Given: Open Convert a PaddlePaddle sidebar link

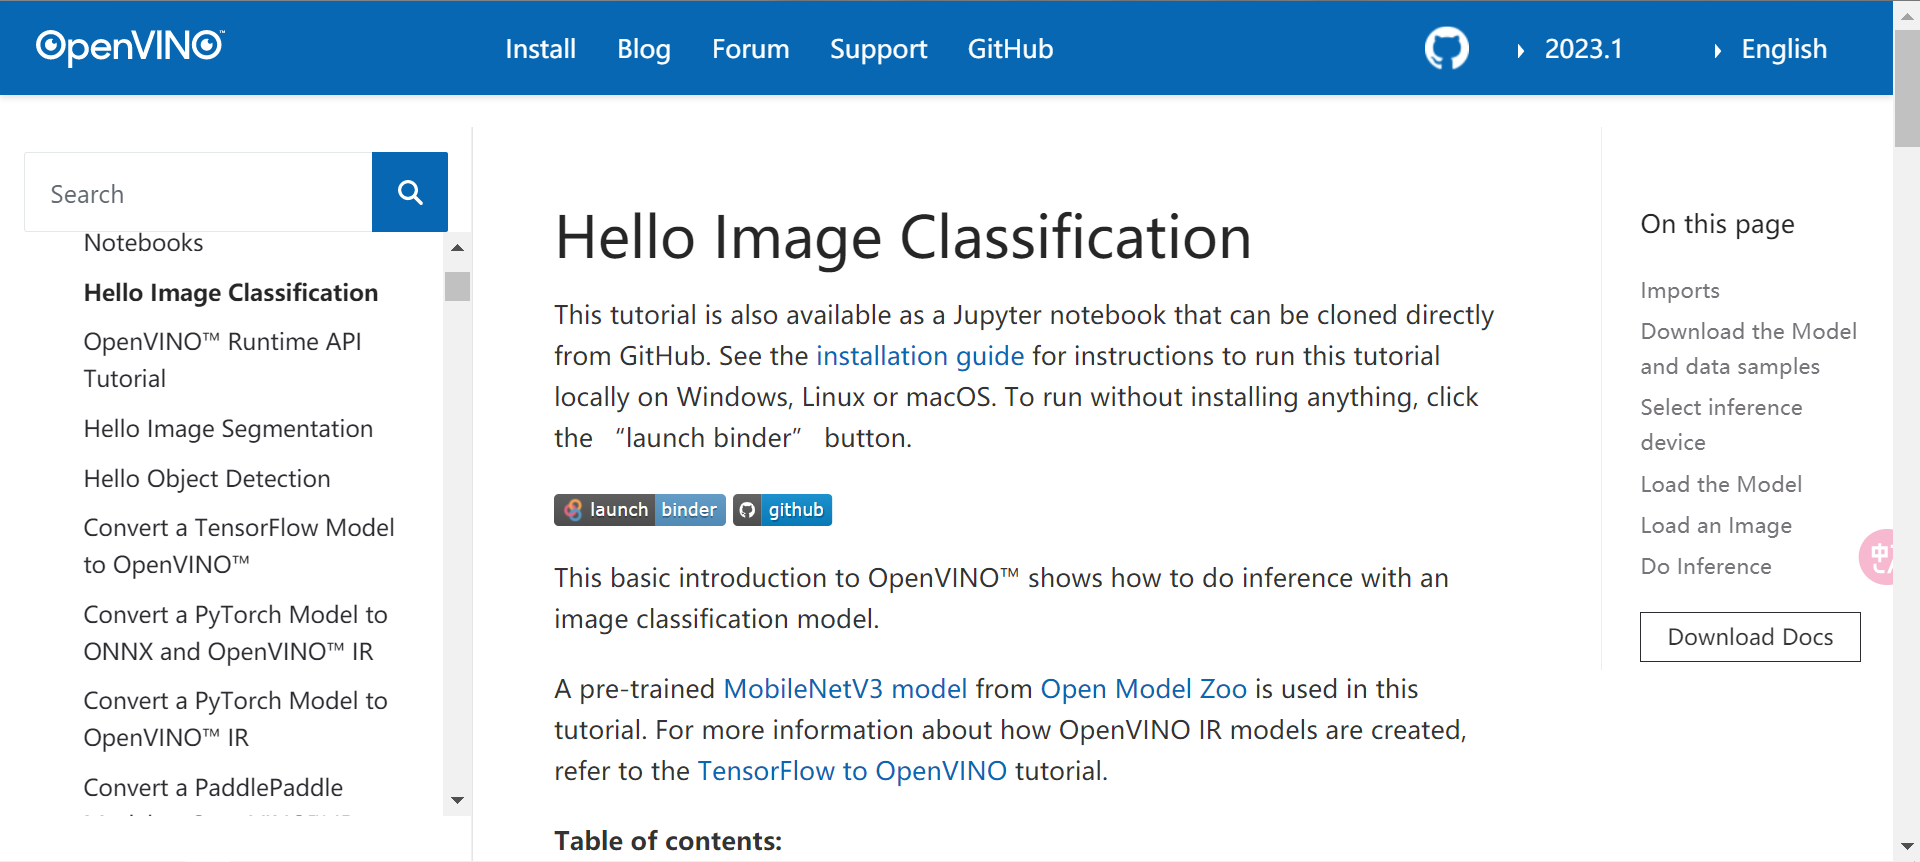Looking at the screenshot, I should point(213,788).
